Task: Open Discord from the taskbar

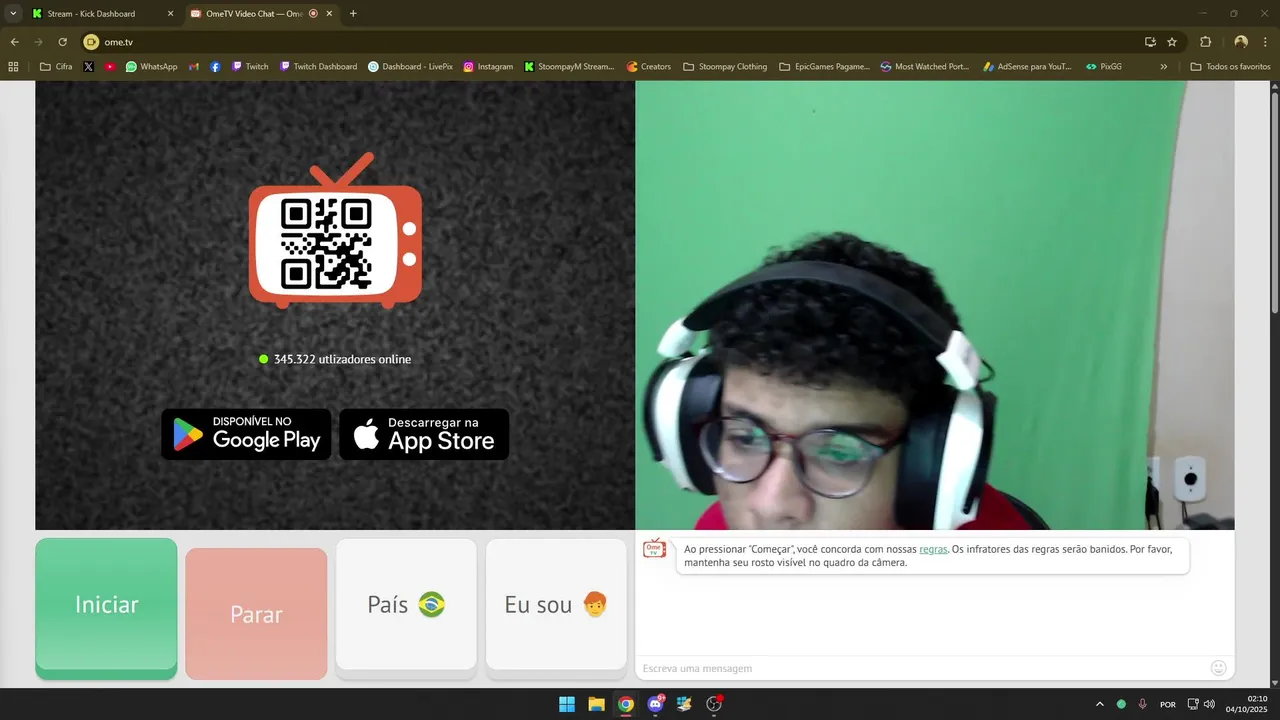Action: pos(655,704)
